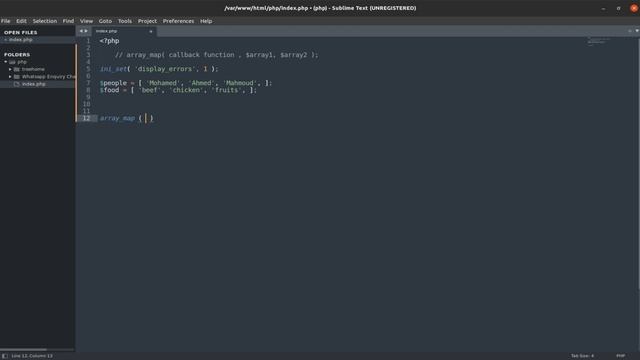Open the File menu

[x=5, y=21]
